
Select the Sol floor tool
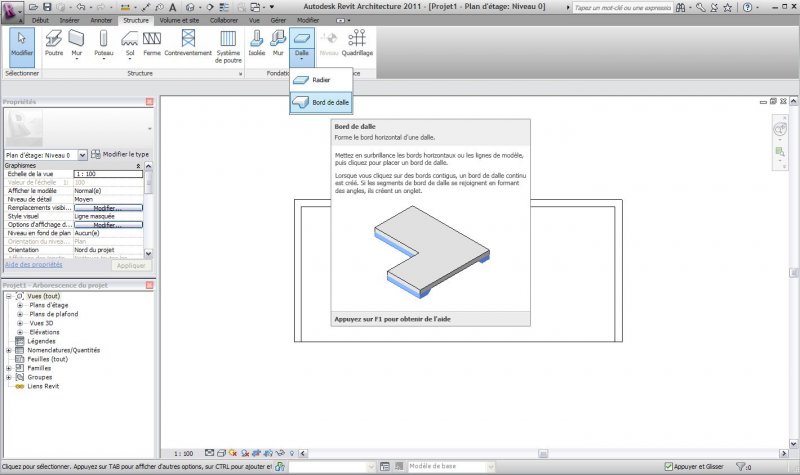pos(130,44)
